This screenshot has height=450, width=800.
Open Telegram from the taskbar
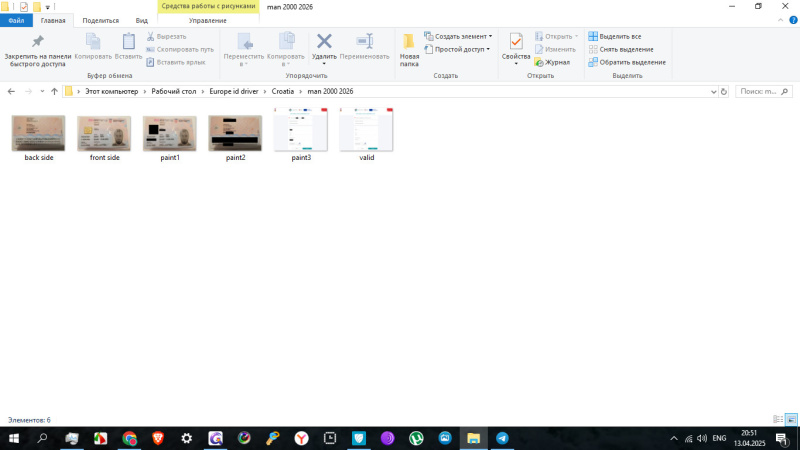tap(502, 438)
